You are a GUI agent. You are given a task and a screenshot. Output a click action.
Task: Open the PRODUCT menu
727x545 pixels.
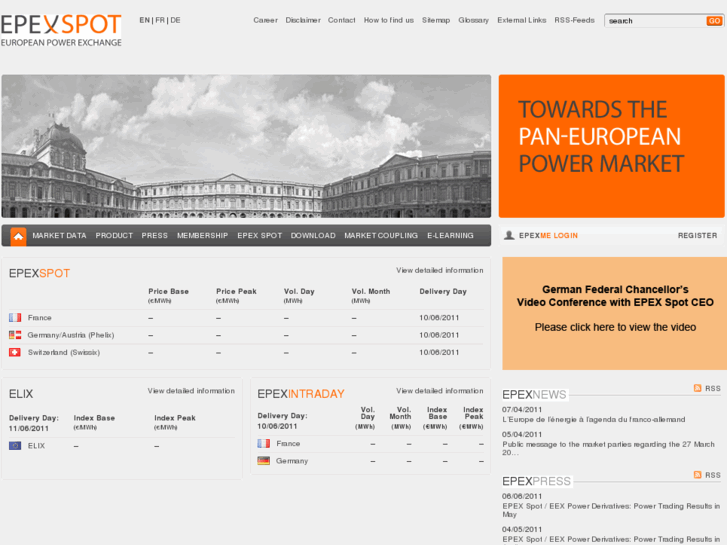(114, 236)
